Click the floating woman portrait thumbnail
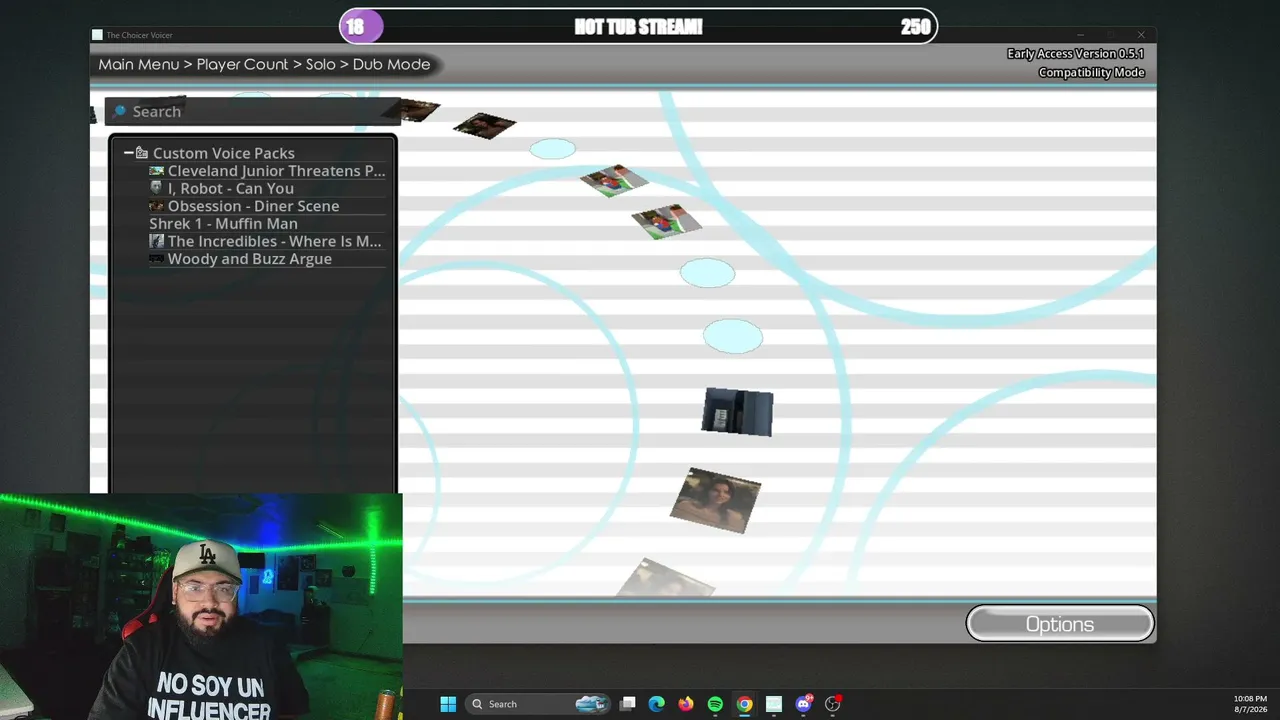Screen dimensions: 1280x720 coord(715,500)
